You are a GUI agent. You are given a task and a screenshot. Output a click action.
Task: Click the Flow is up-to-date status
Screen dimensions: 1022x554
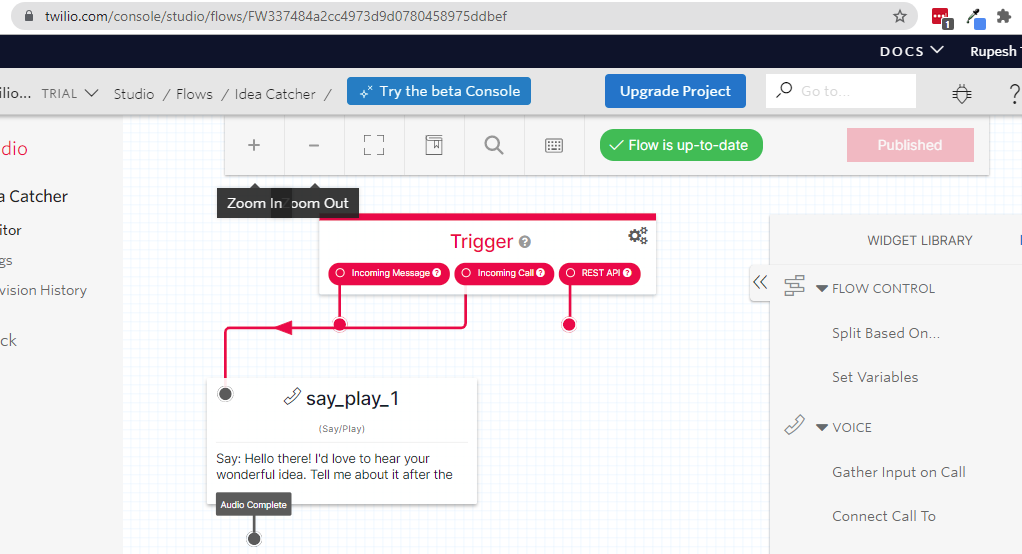point(681,145)
